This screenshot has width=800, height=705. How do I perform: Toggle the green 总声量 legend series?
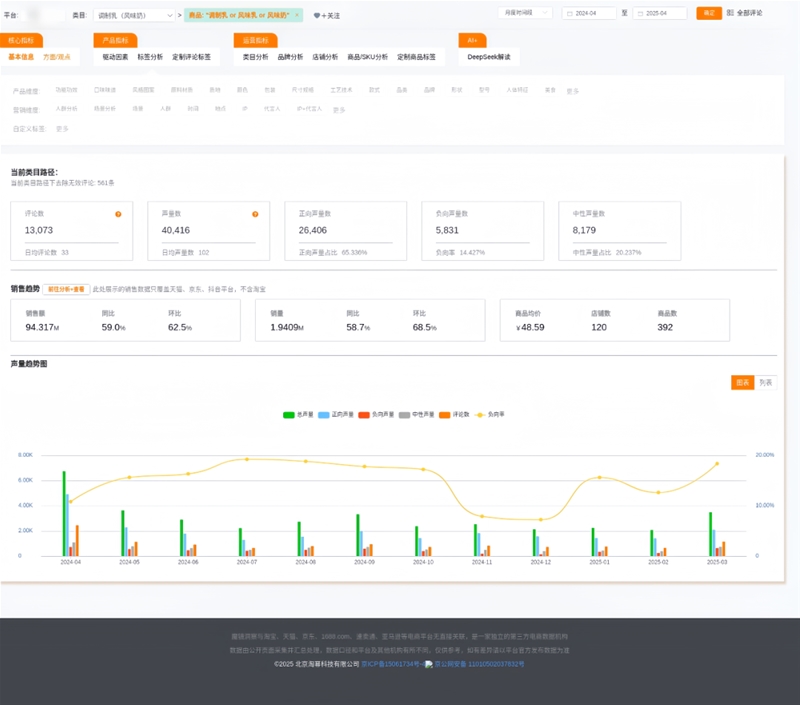298,415
